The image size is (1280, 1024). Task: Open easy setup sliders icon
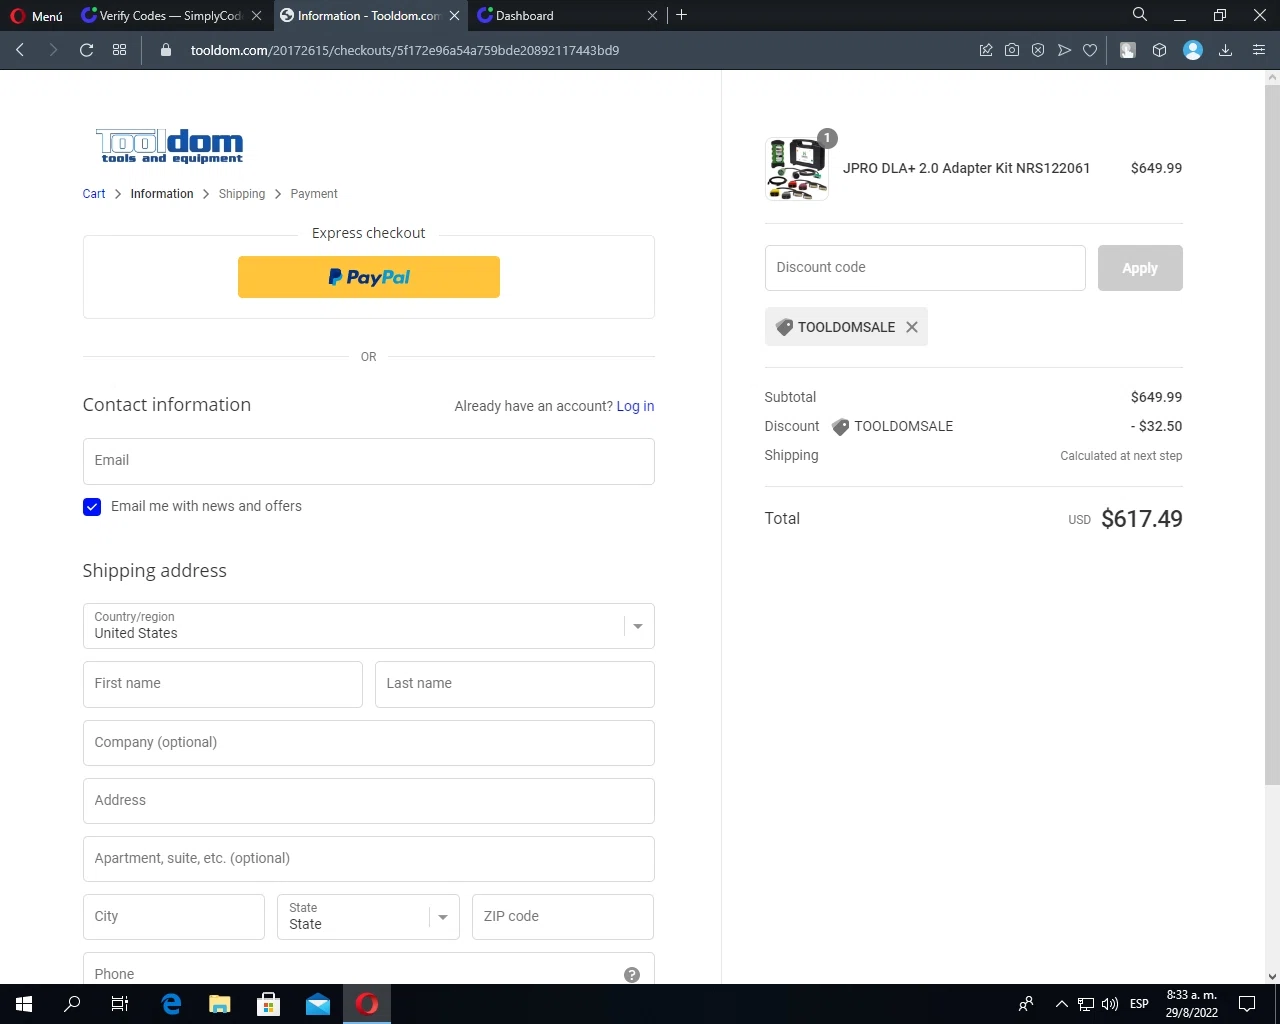pyautogui.click(x=1259, y=50)
